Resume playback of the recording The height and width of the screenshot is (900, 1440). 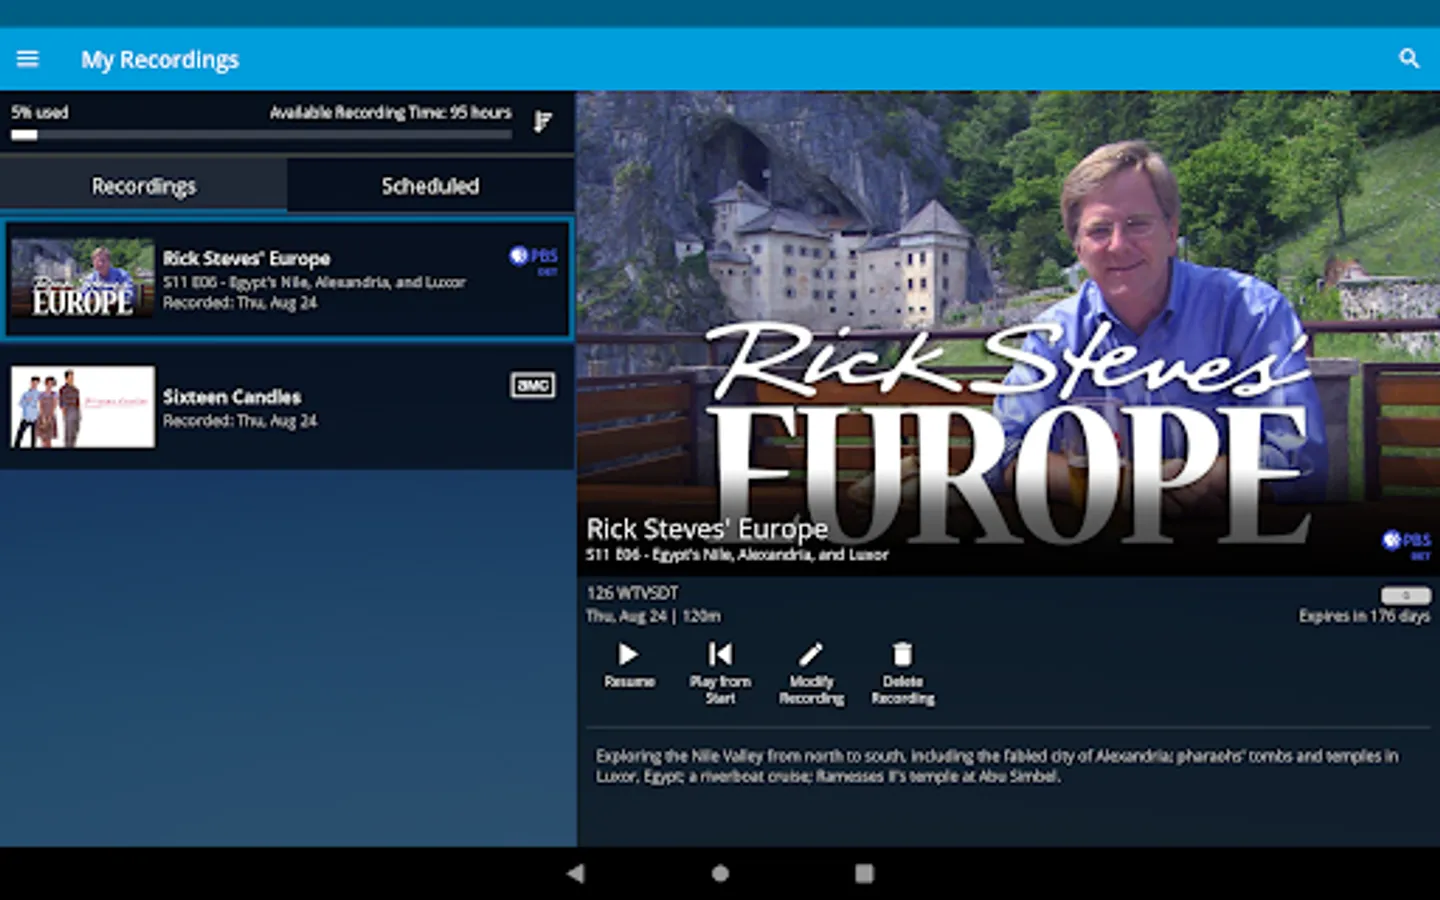click(x=629, y=665)
